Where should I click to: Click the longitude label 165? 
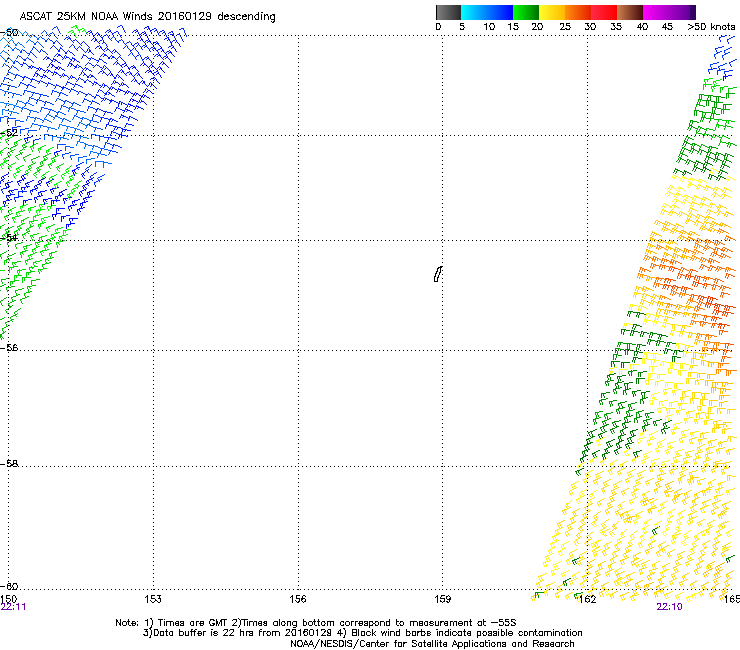coord(732,599)
